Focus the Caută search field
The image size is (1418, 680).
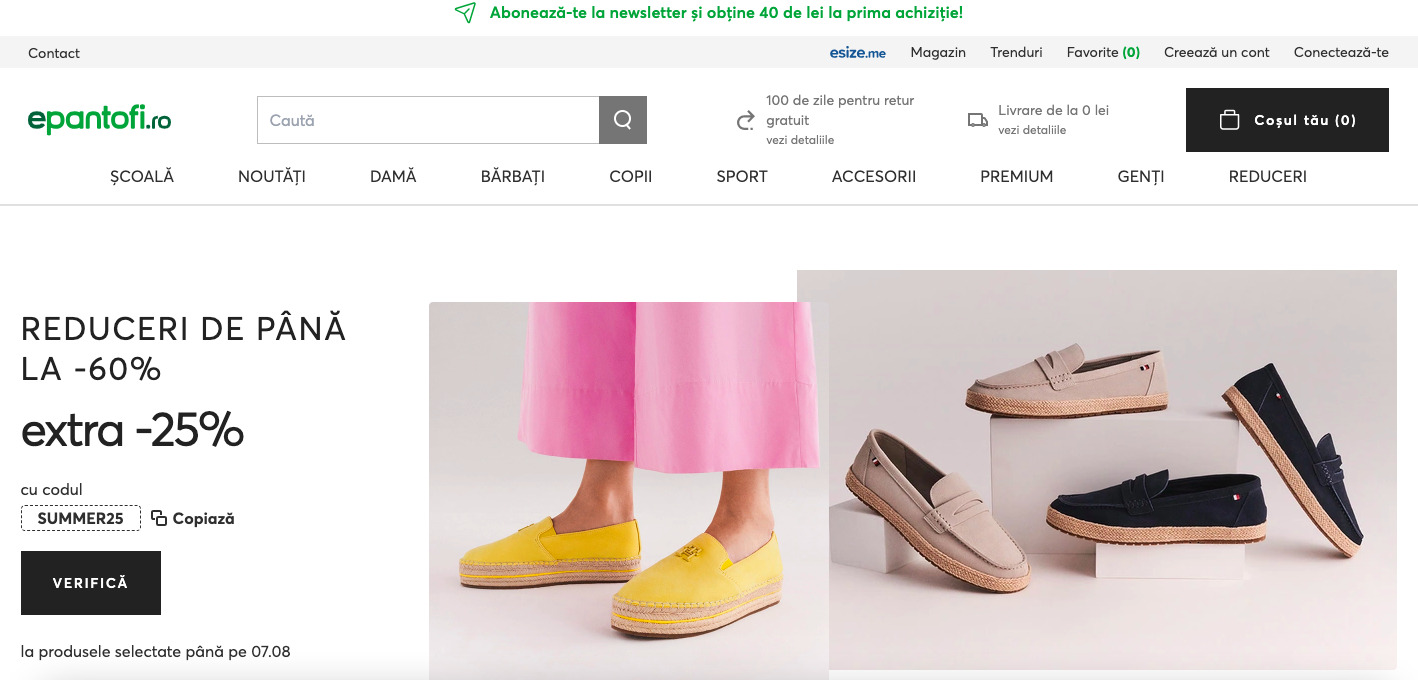tap(428, 120)
